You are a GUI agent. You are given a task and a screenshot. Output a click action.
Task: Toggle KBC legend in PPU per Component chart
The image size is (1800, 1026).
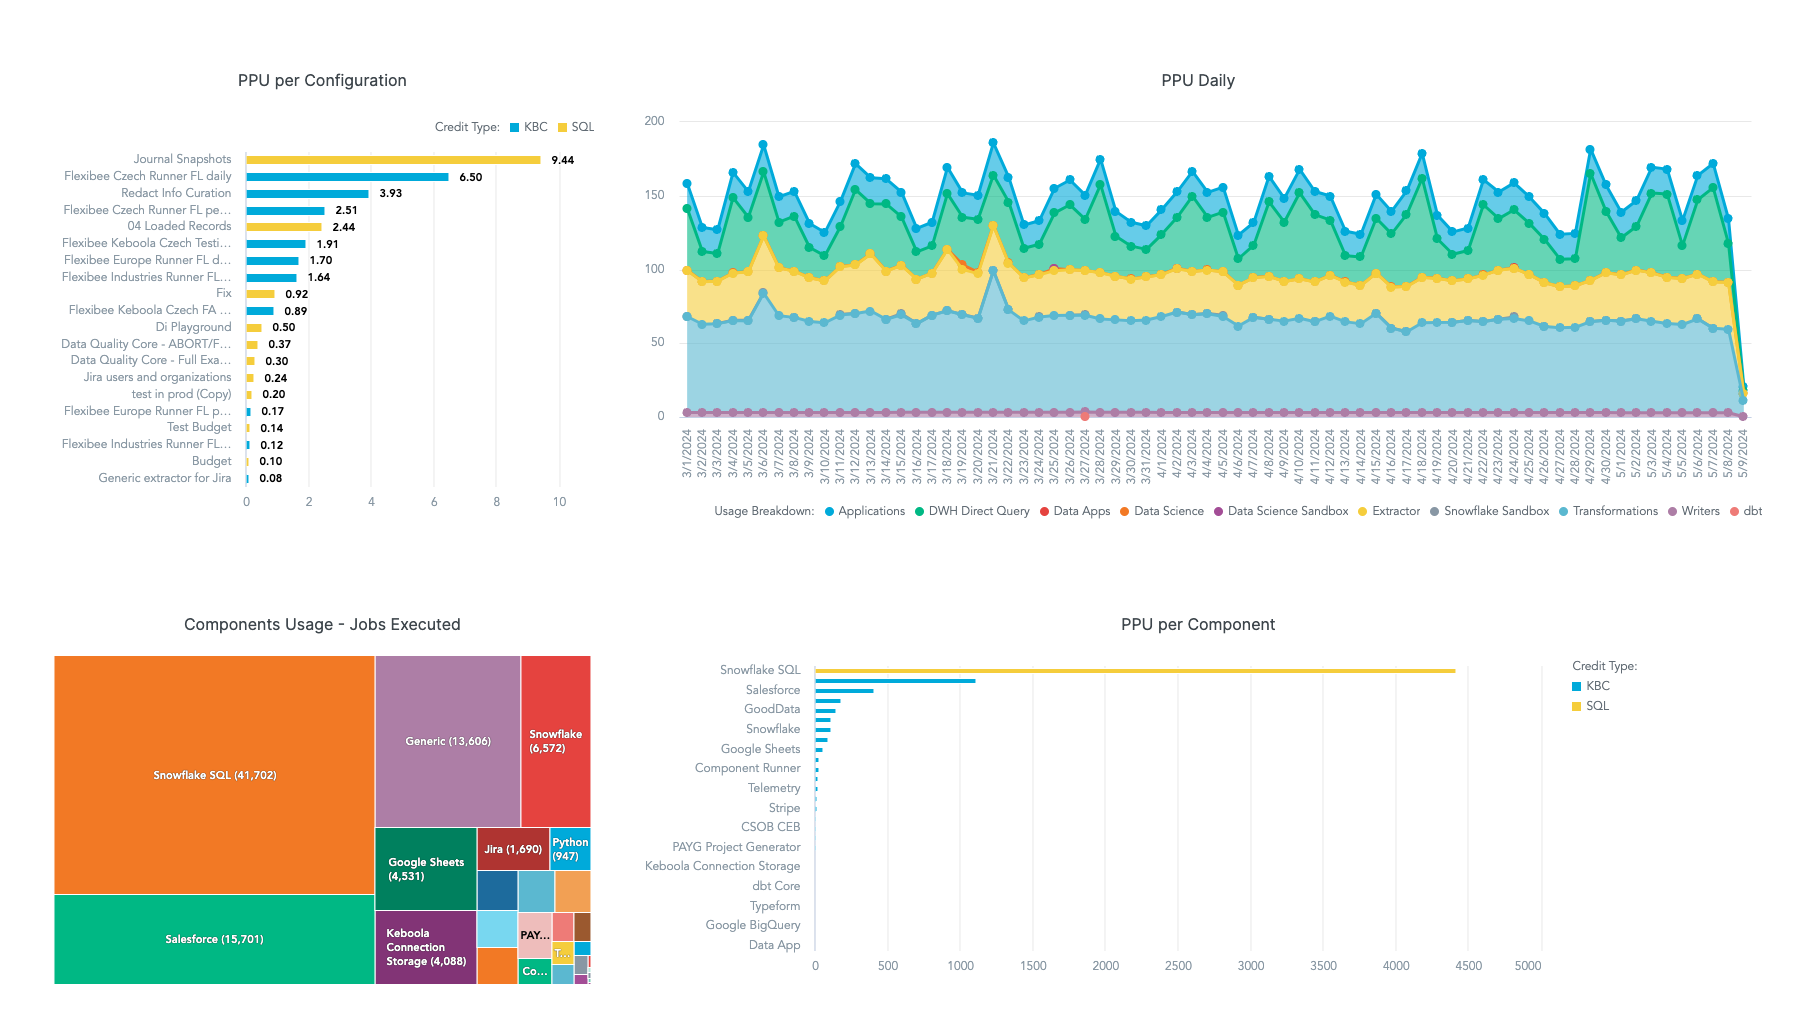[1591, 686]
